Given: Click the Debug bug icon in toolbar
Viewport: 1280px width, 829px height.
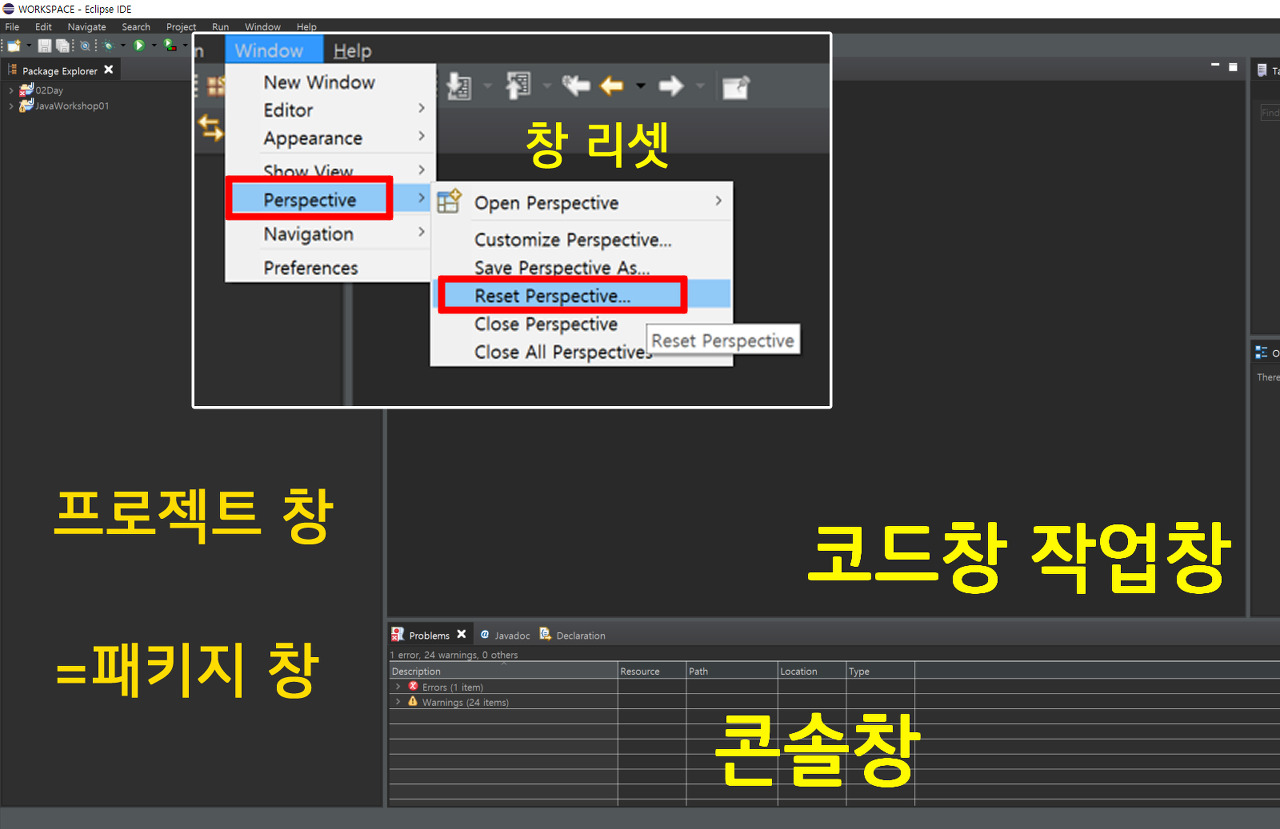Looking at the screenshot, I should pos(108,45).
